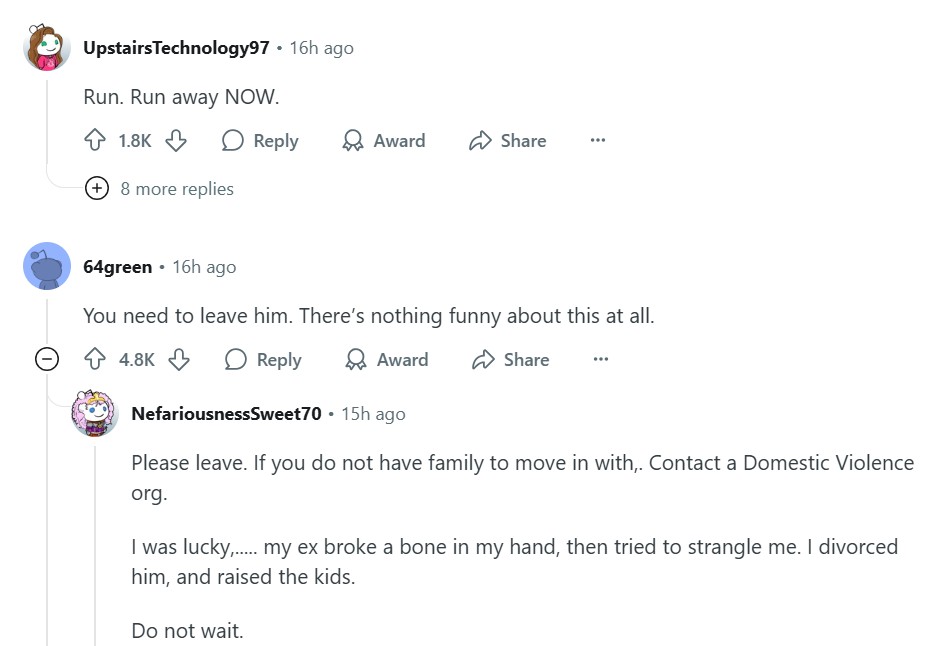Screen dimensions: 943x646
Task: Click UpstairsTechnology97's avatar
Action: pos(46,46)
